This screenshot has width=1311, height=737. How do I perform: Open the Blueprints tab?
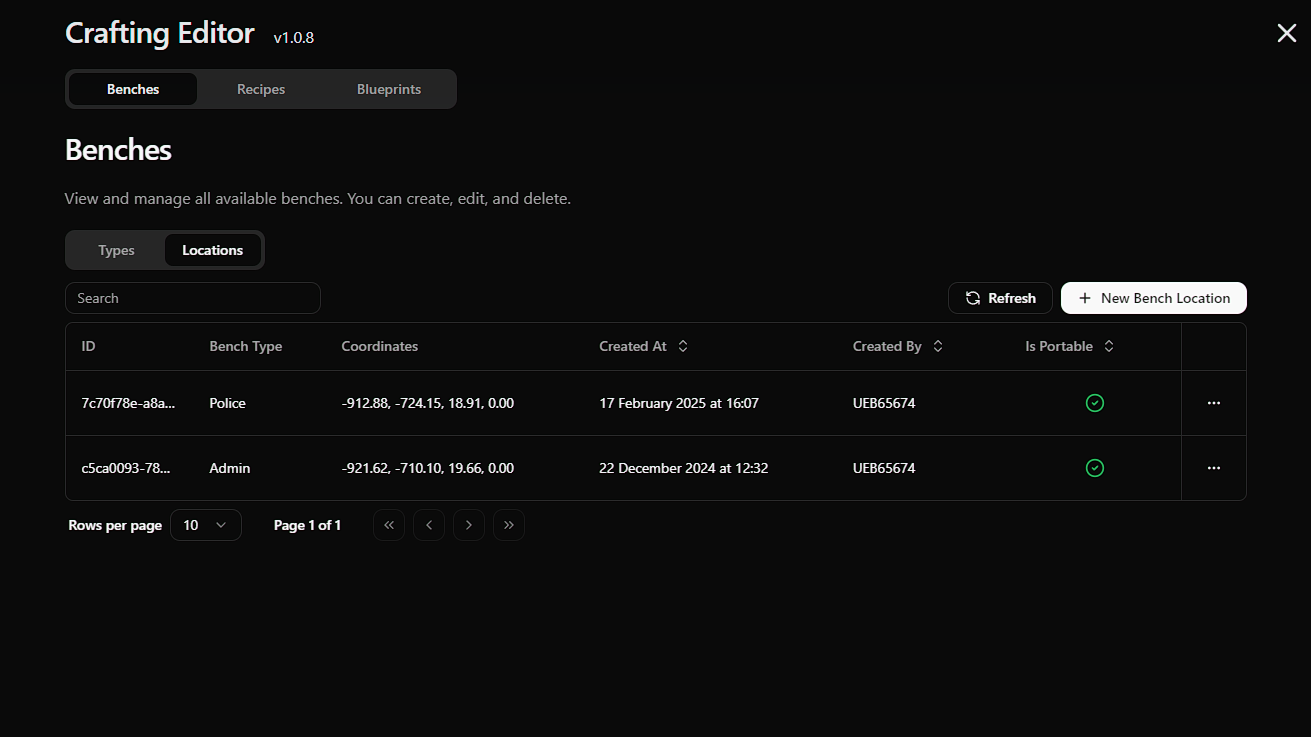click(x=389, y=89)
